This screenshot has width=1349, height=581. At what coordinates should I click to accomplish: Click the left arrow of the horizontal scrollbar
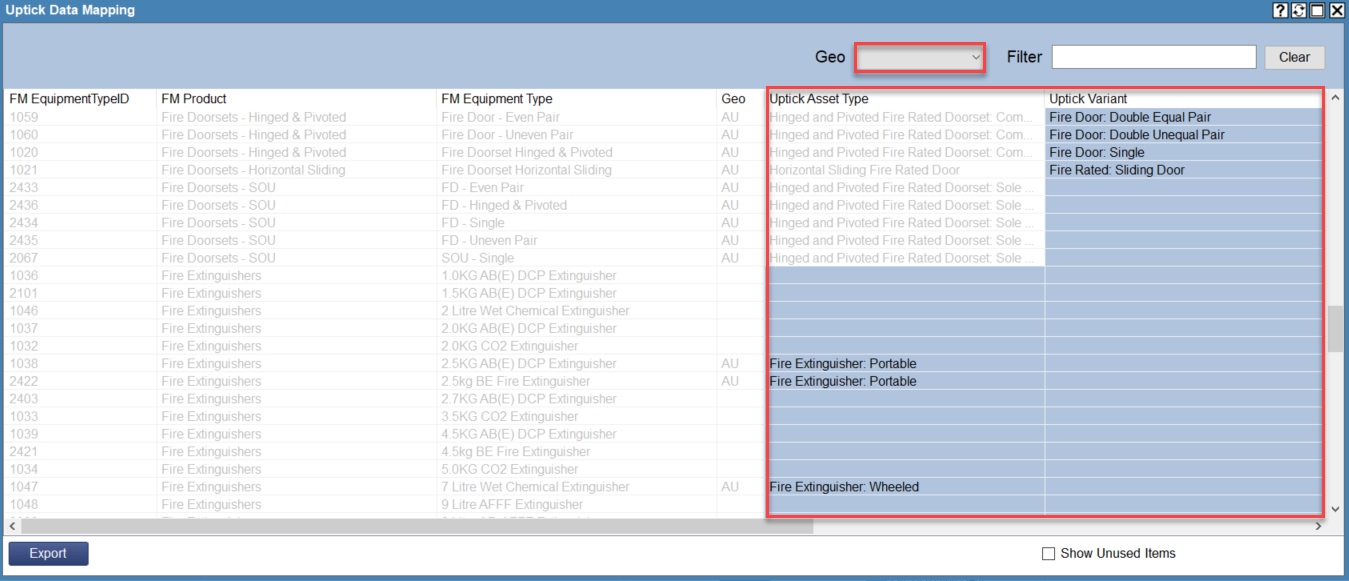(x=10, y=525)
